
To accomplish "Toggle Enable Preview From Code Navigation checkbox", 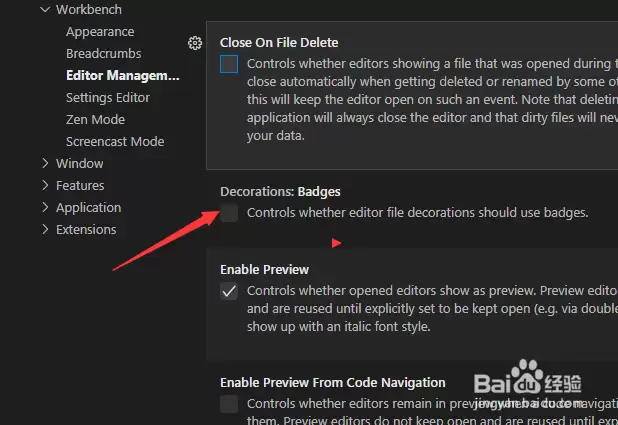I will click(229, 404).
